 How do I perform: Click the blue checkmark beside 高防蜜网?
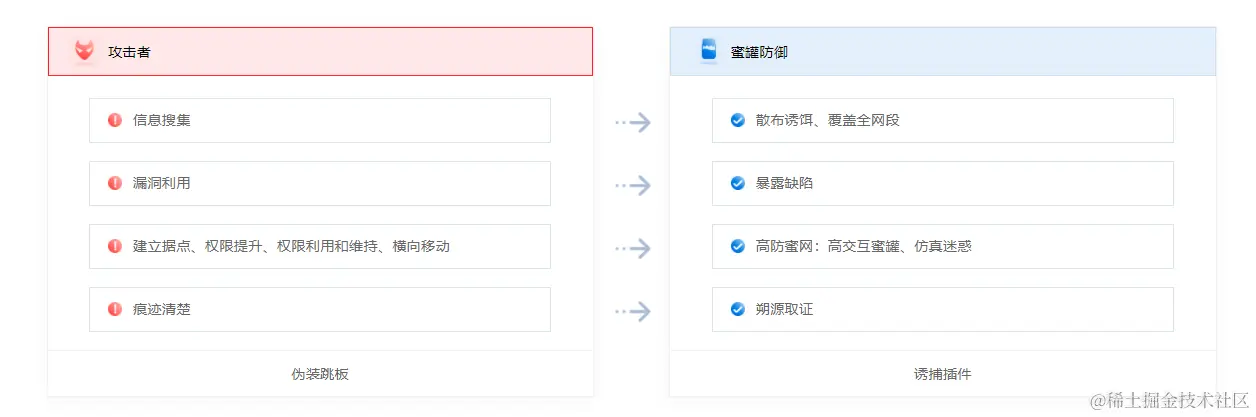pyautogui.click(x=738, y=246)
